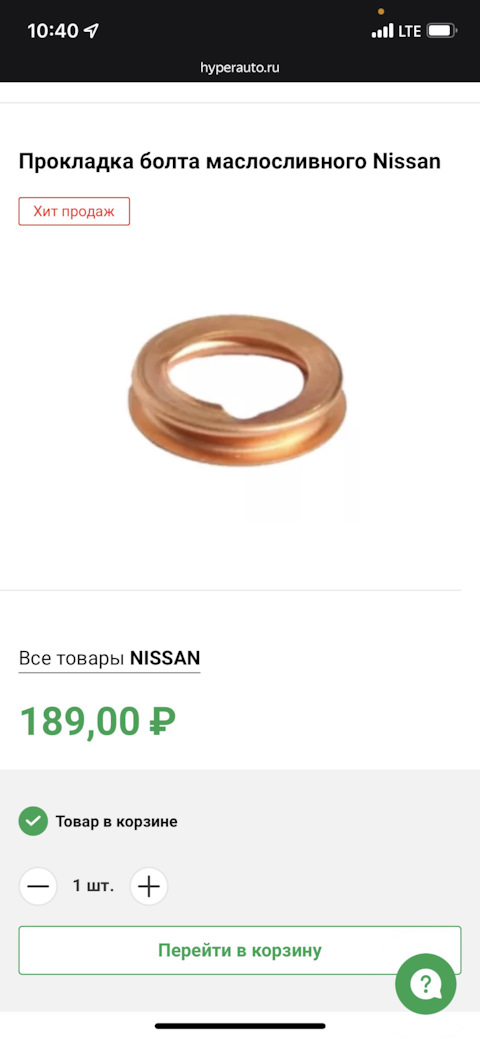
Task: Select the 1 шт. quantity value
Action: point(93,886)
